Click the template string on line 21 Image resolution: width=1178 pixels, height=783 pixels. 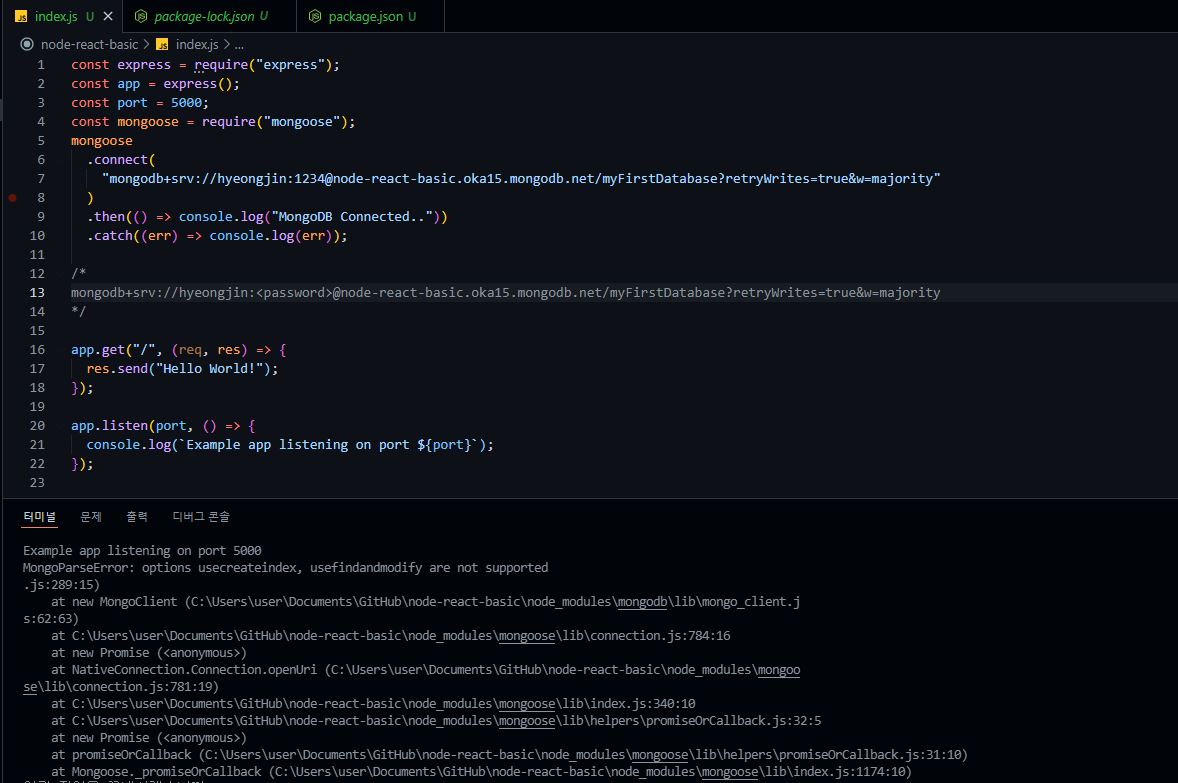[x=329, y=444]
